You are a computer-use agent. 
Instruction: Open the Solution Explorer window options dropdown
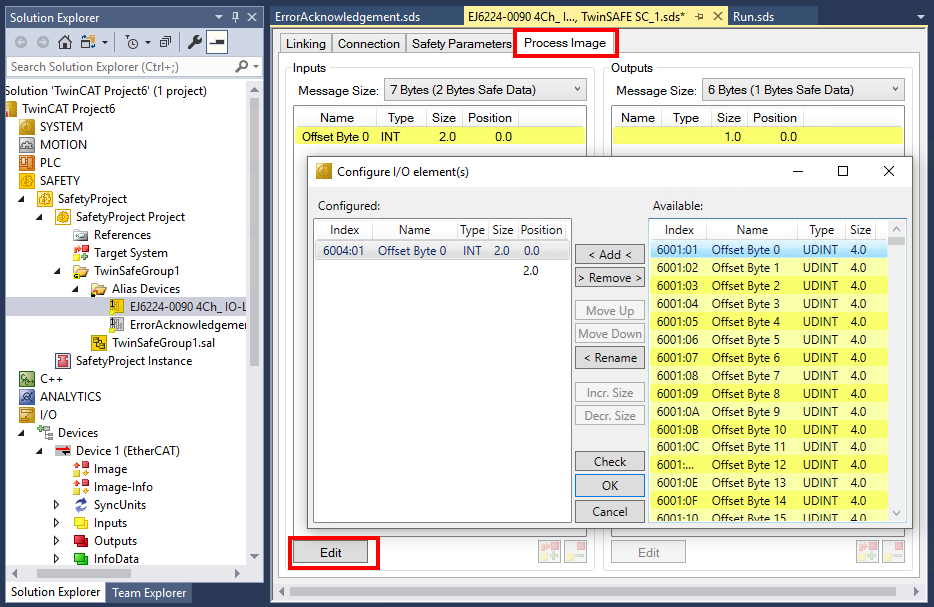click(x=219, y=17)
